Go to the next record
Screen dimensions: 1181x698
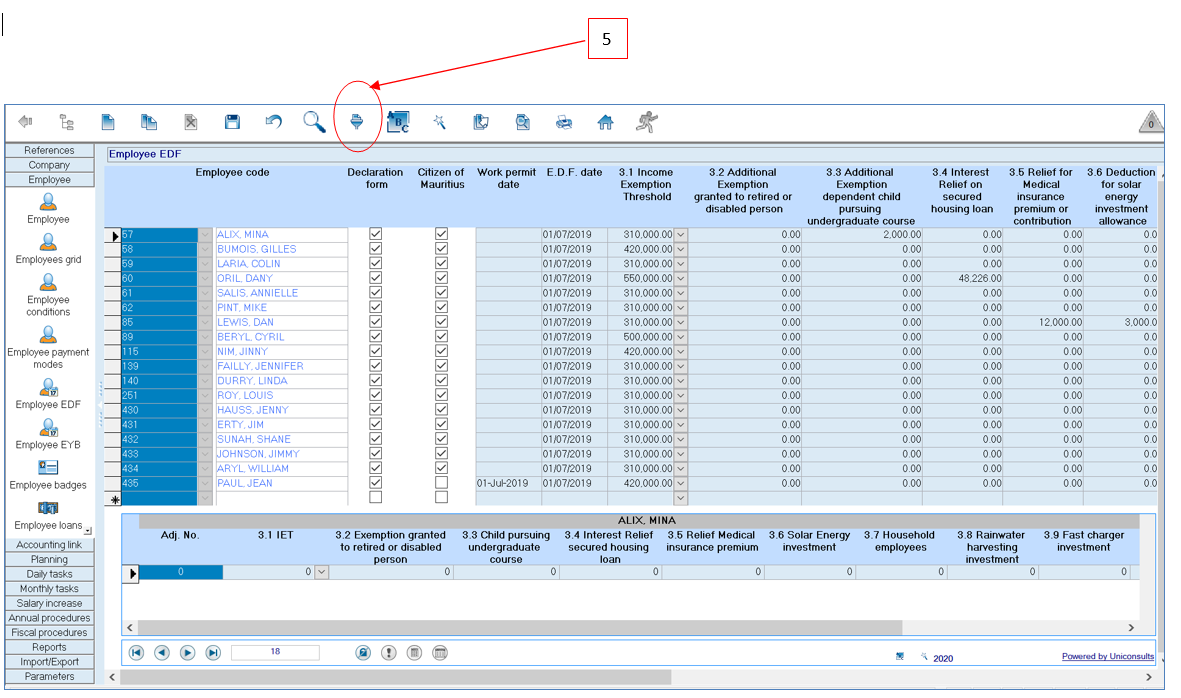tap(188, 653)
